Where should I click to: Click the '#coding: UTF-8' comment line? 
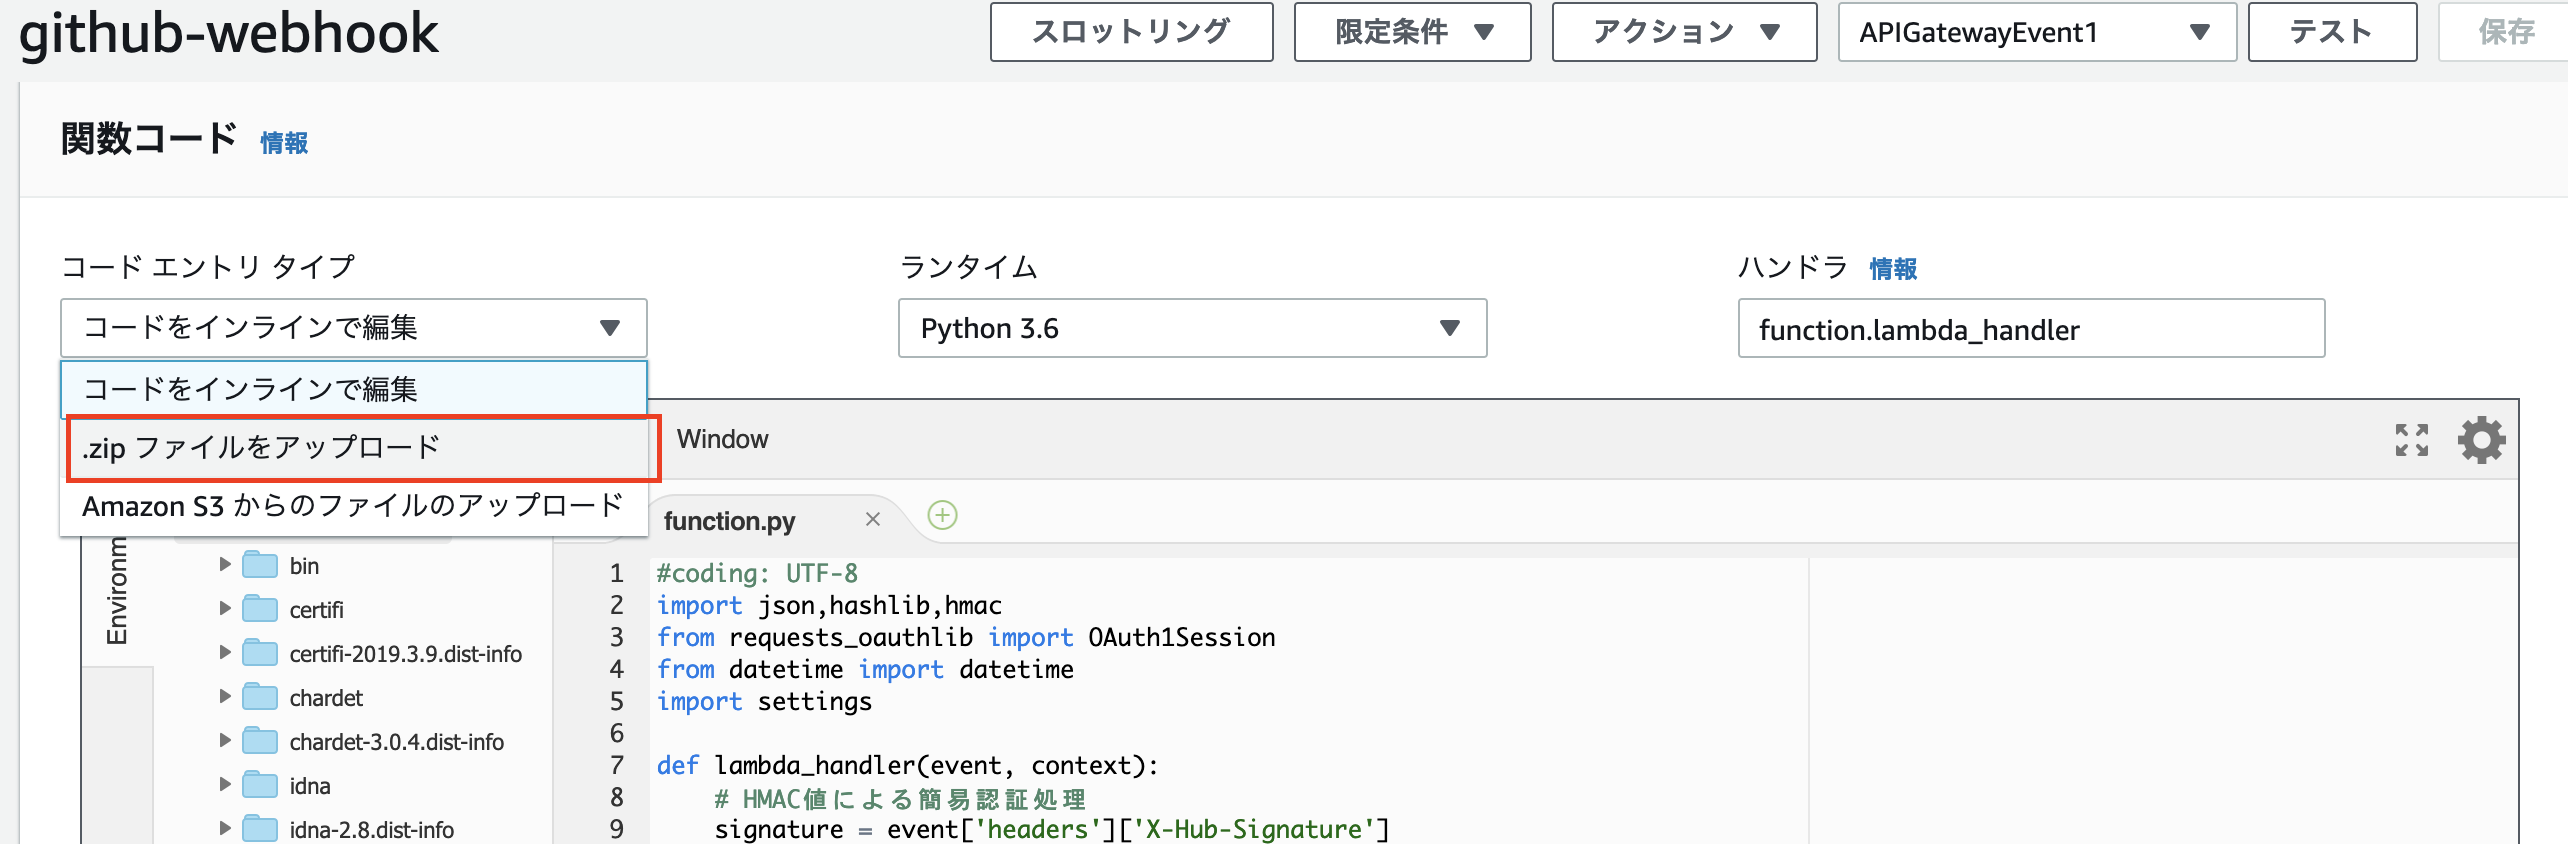757,573
